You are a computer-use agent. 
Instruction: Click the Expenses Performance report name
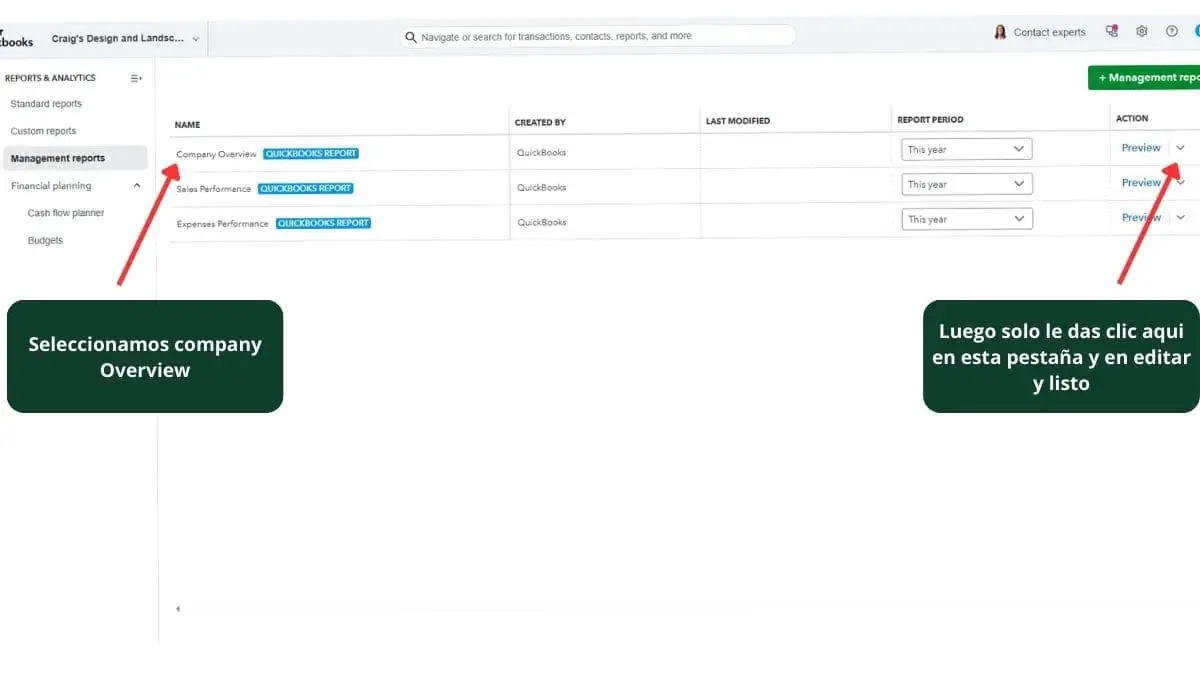tap(222, 224)
